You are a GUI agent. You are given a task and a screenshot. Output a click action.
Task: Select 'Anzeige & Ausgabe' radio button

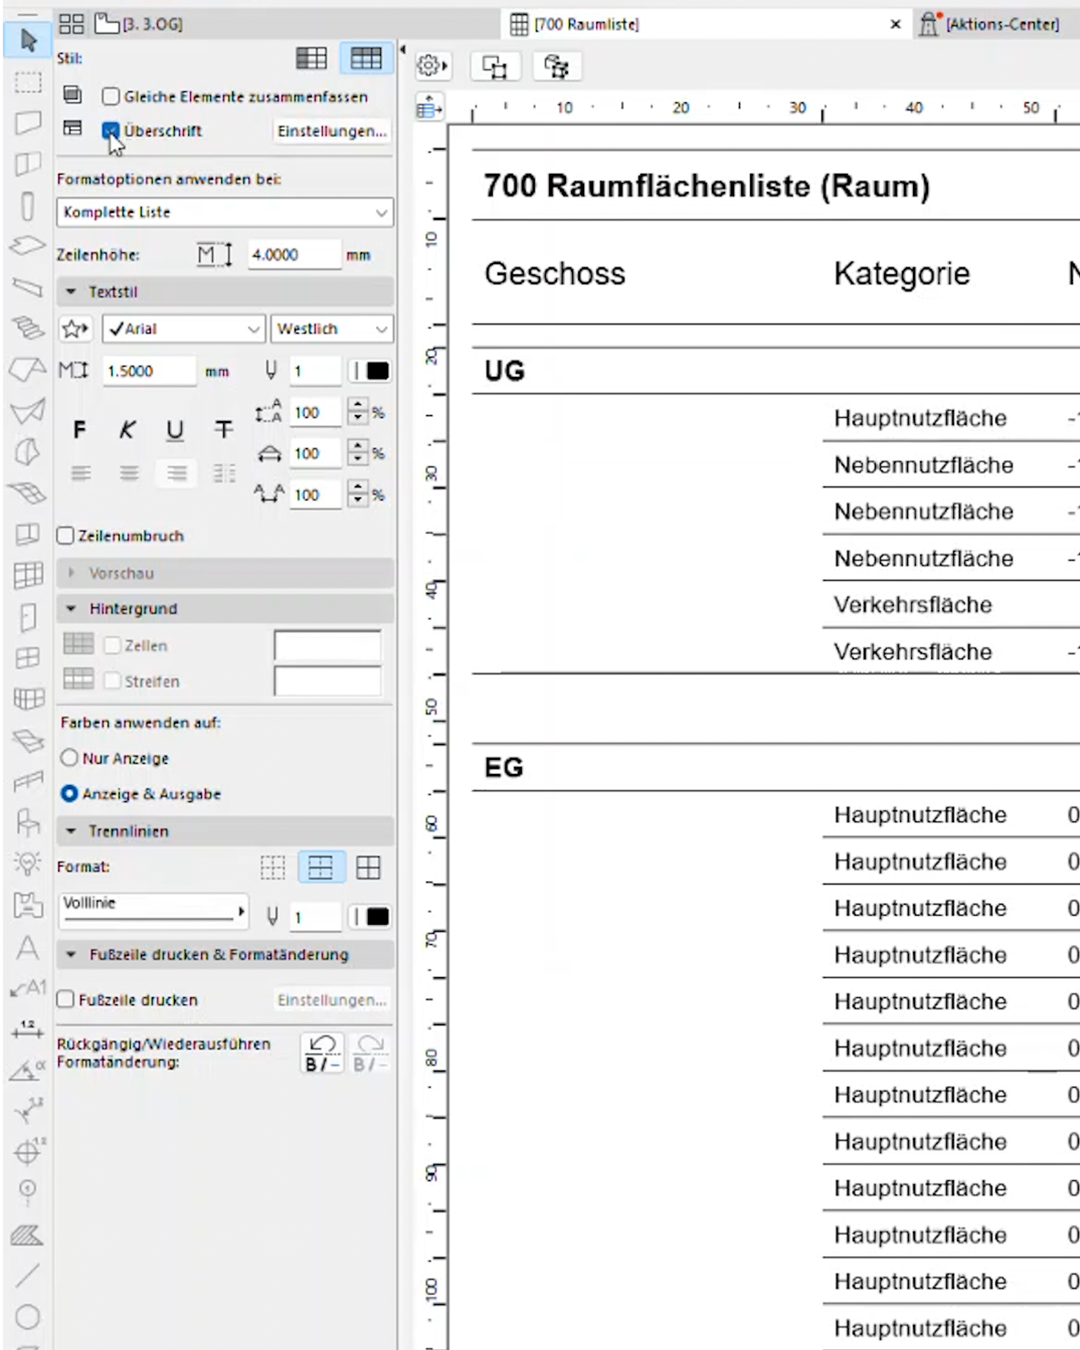click(70, 794)
